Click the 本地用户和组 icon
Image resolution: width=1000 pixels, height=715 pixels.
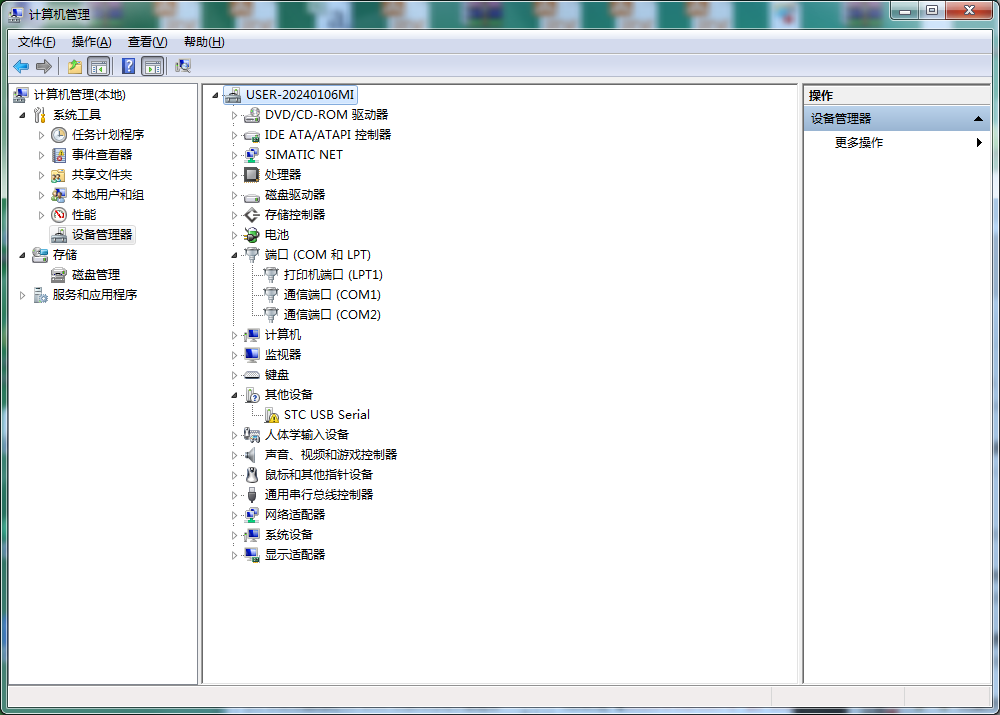click(x=59, y=195)
